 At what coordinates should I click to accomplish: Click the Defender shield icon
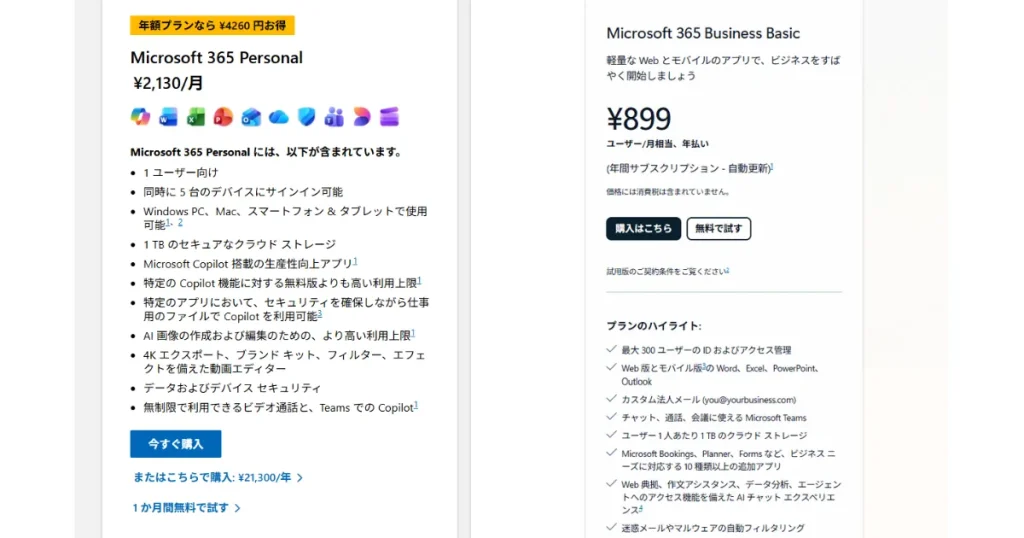tap(306, 117)
